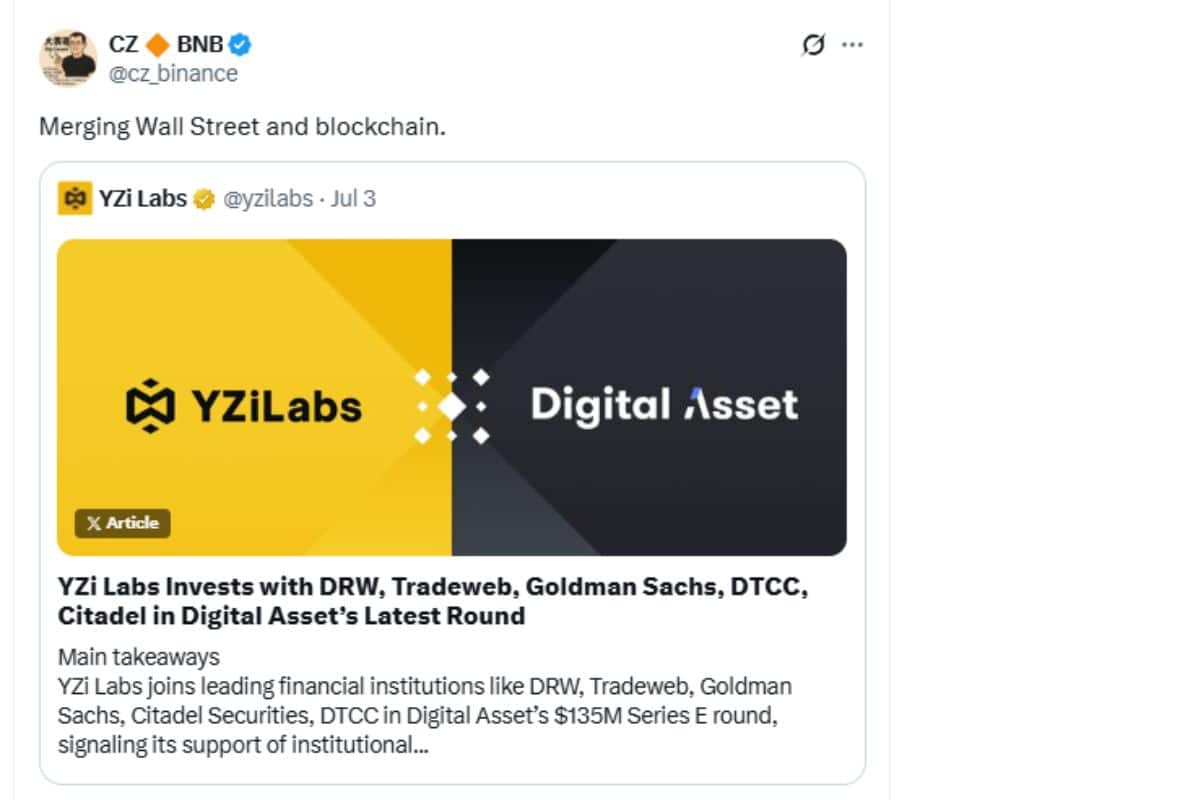The width and height of the screenshot is (1200, 800).
Task: Click the diamond pattern at the banner center
Action: (x=452, y=406)
